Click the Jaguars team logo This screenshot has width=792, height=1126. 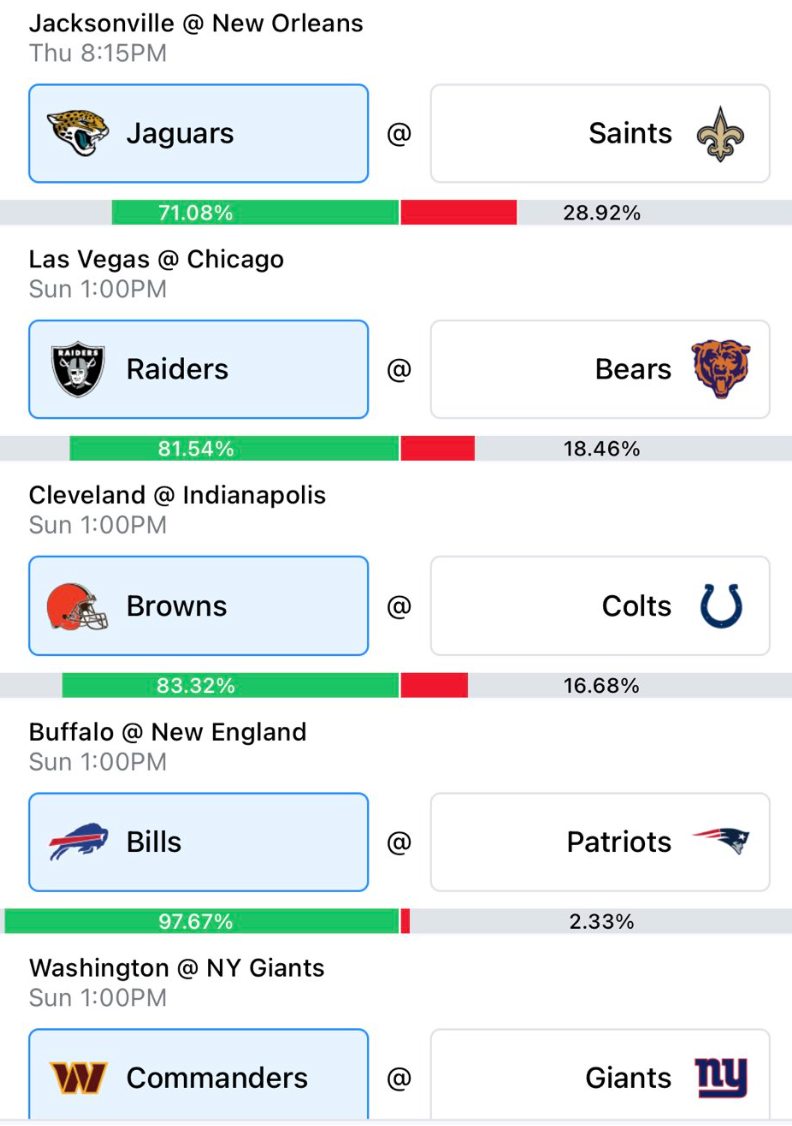[78, 133]
